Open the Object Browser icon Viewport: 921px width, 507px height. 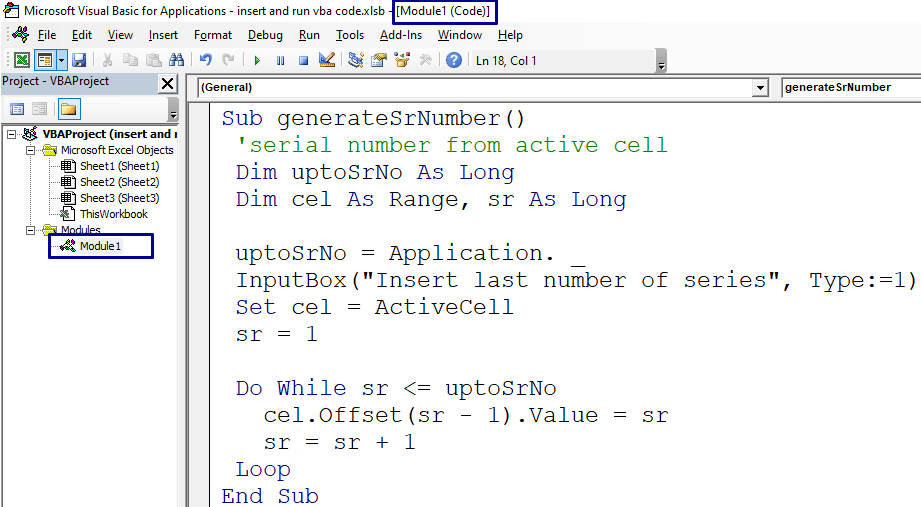click(402, 60)
